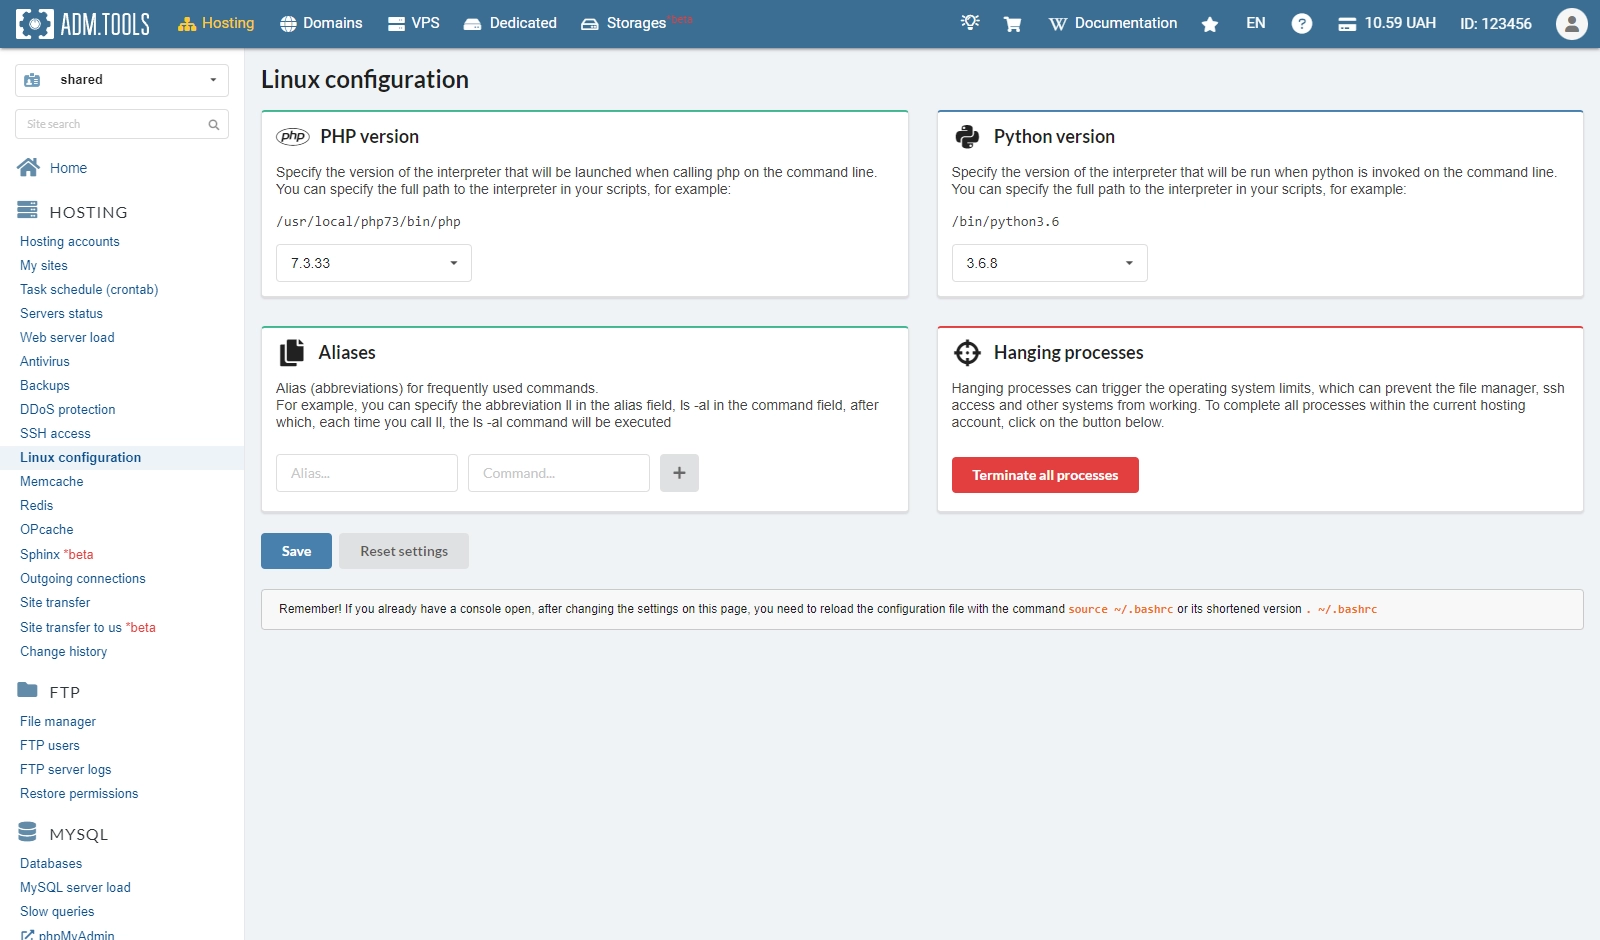
Task: Expand the shared account selector
Action: (x=122, y=80)
